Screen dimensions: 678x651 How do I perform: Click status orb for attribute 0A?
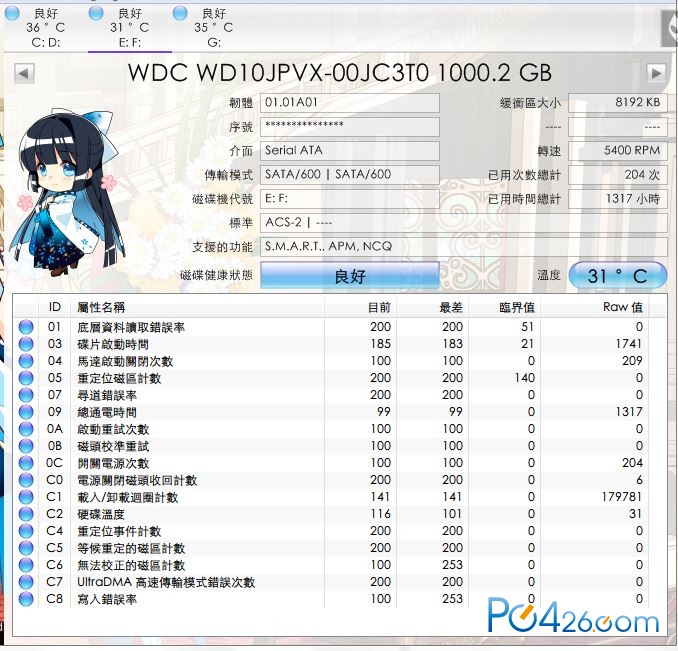(x=26, y=429)
